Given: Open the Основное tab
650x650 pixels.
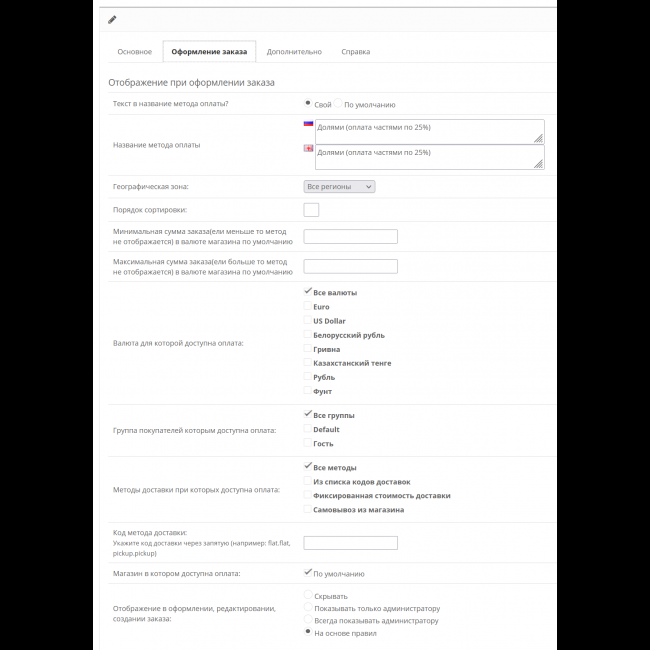Looking at the screenshot, I should (x=134, y=52).
